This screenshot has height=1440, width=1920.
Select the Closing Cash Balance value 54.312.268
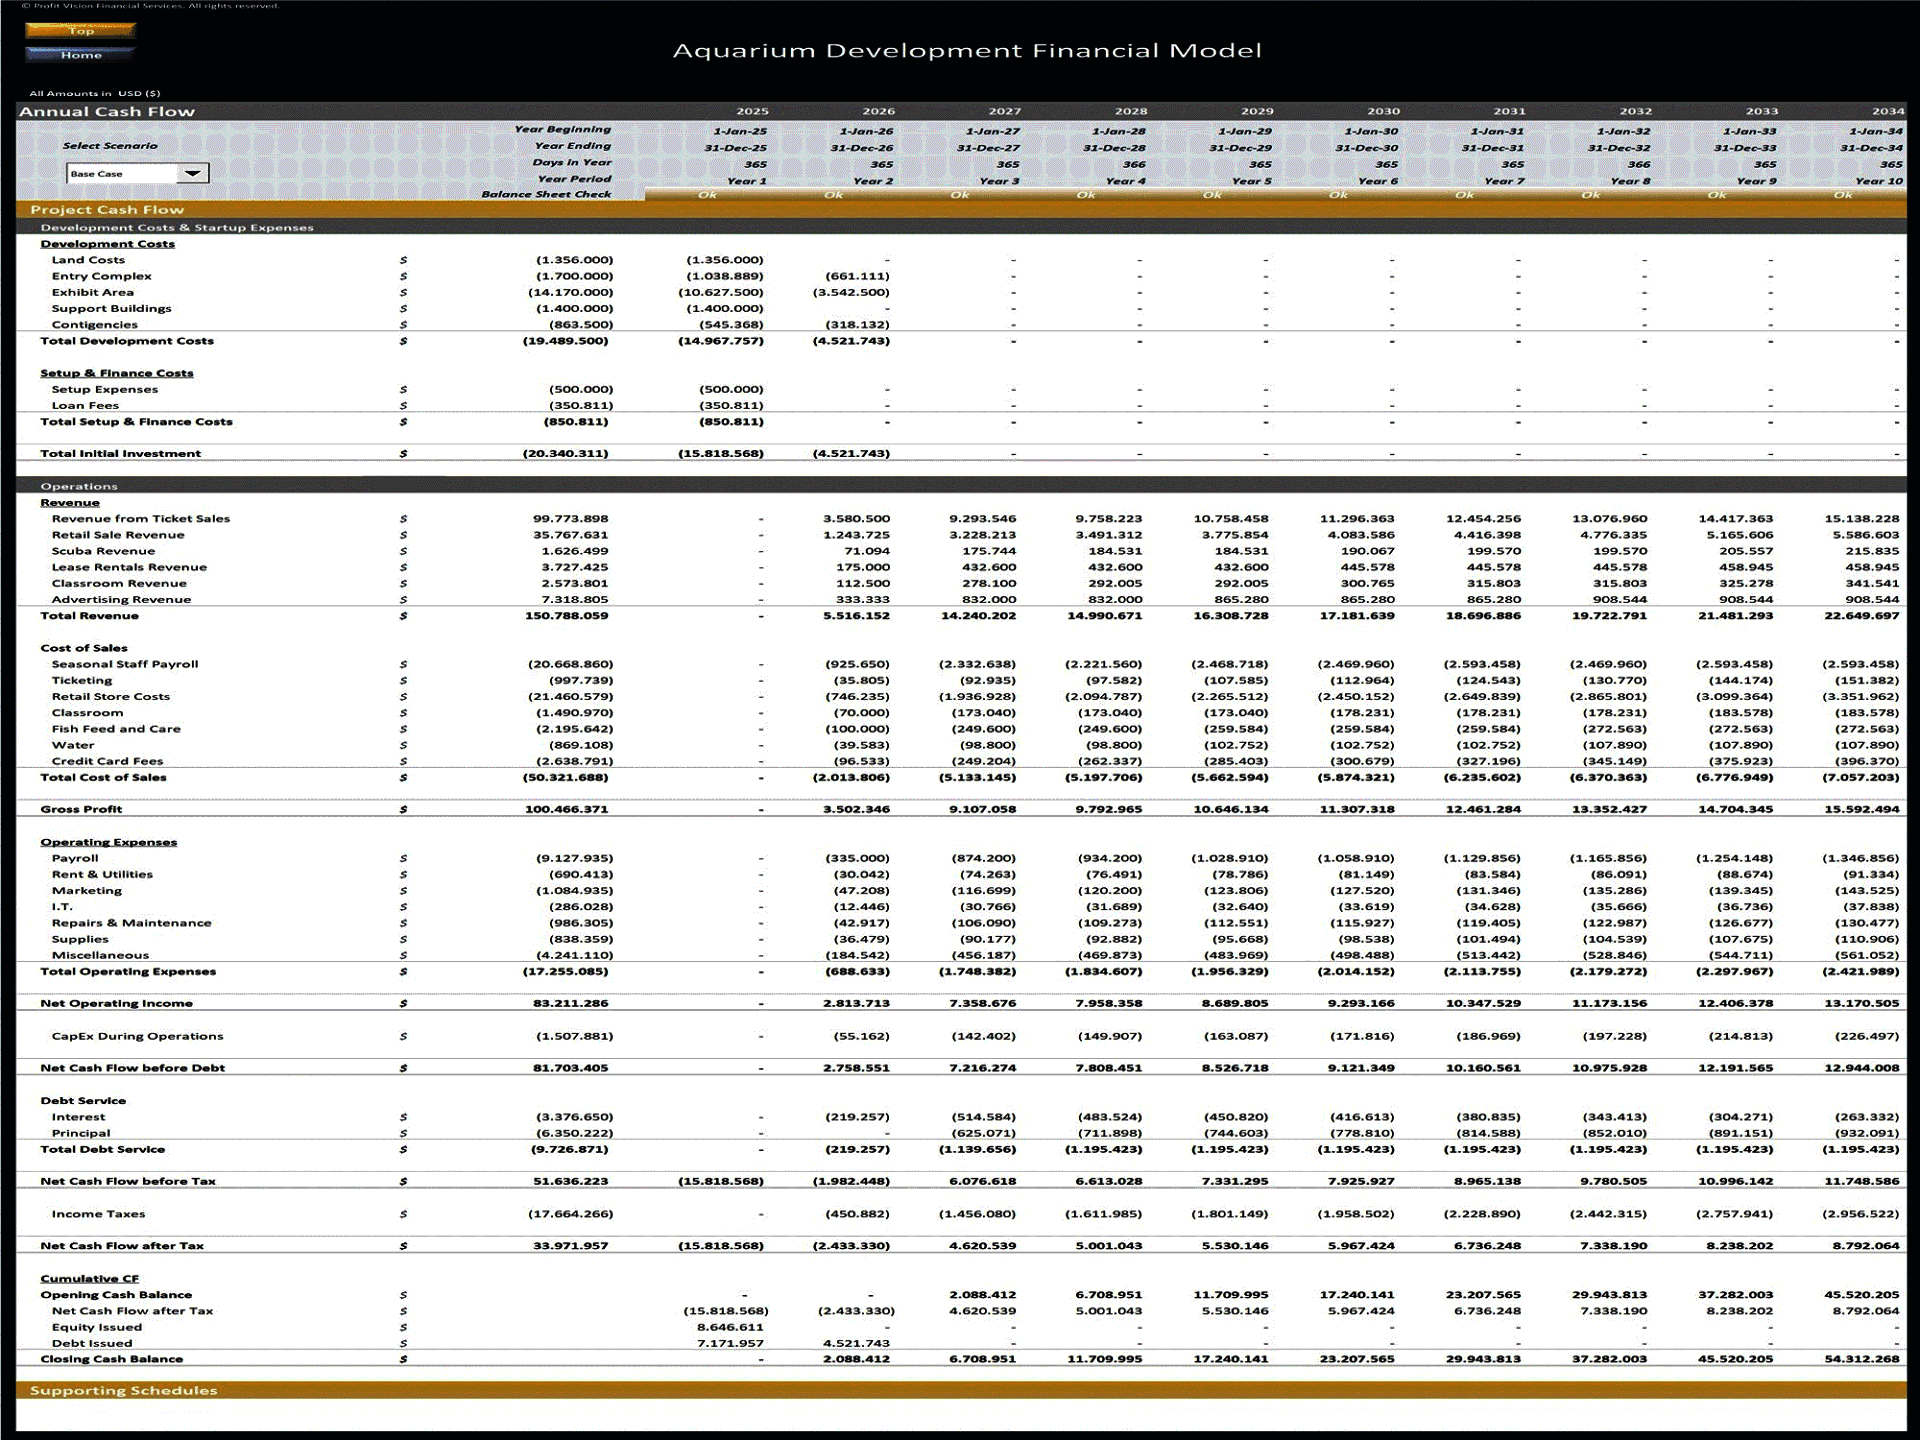click(1861, 1359)
